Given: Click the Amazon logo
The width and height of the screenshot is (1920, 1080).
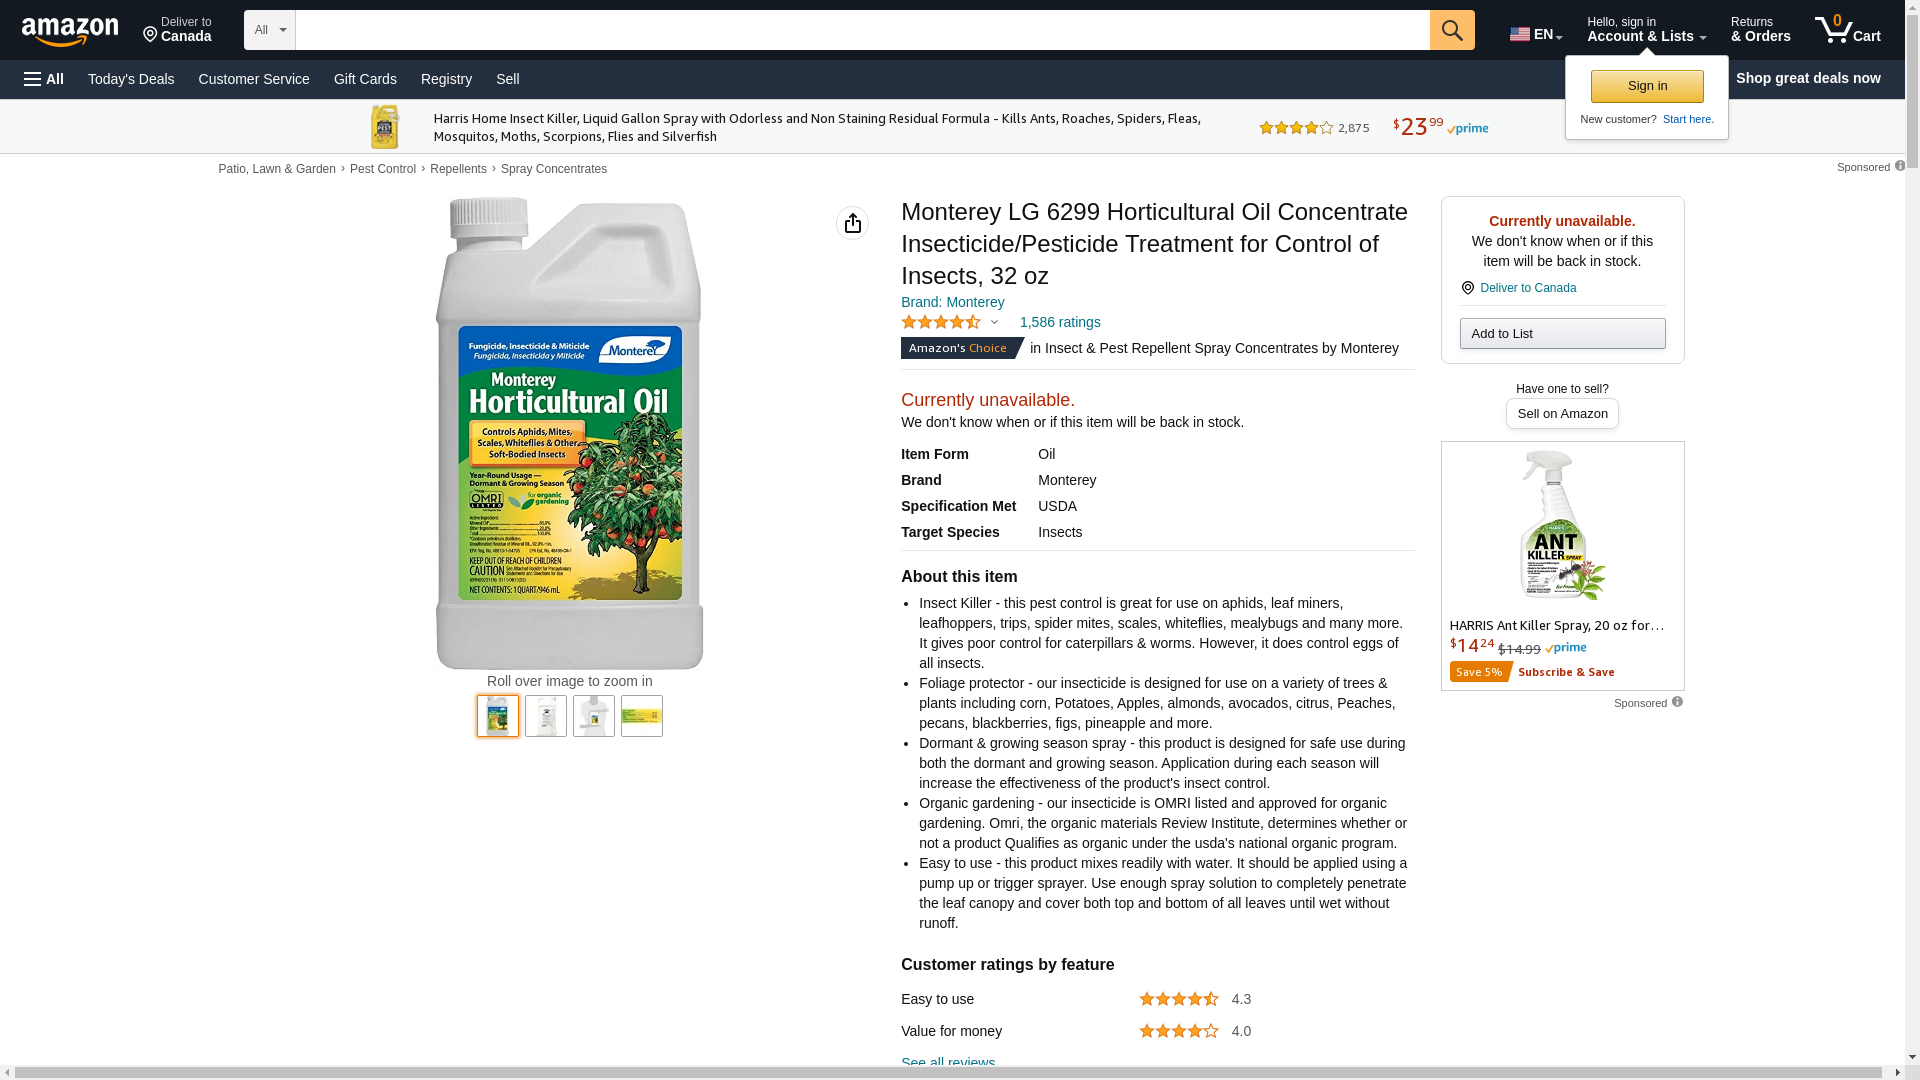Looking at the screenshot, I should [70, 32].
